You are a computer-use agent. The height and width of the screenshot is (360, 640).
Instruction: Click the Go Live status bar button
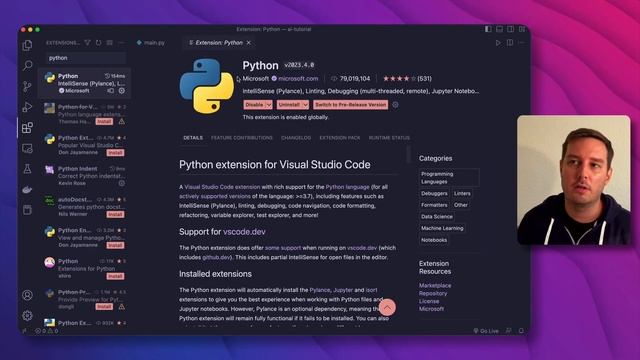click(x=486, y=331)
